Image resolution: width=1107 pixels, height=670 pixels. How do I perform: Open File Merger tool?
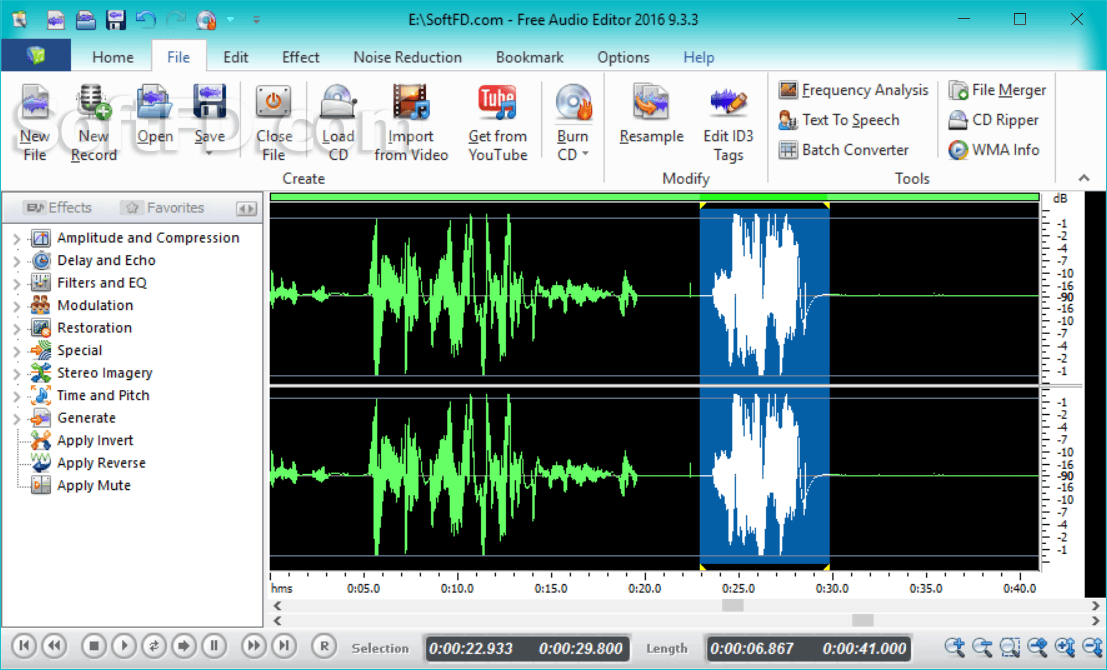(997, 90)
